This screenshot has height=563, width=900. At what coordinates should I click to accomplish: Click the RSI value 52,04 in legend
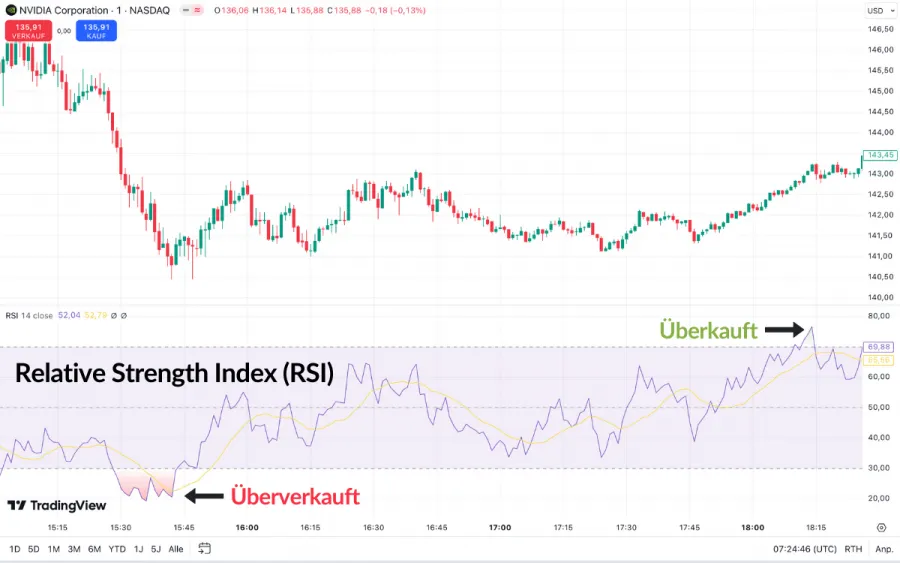(69, 316)
